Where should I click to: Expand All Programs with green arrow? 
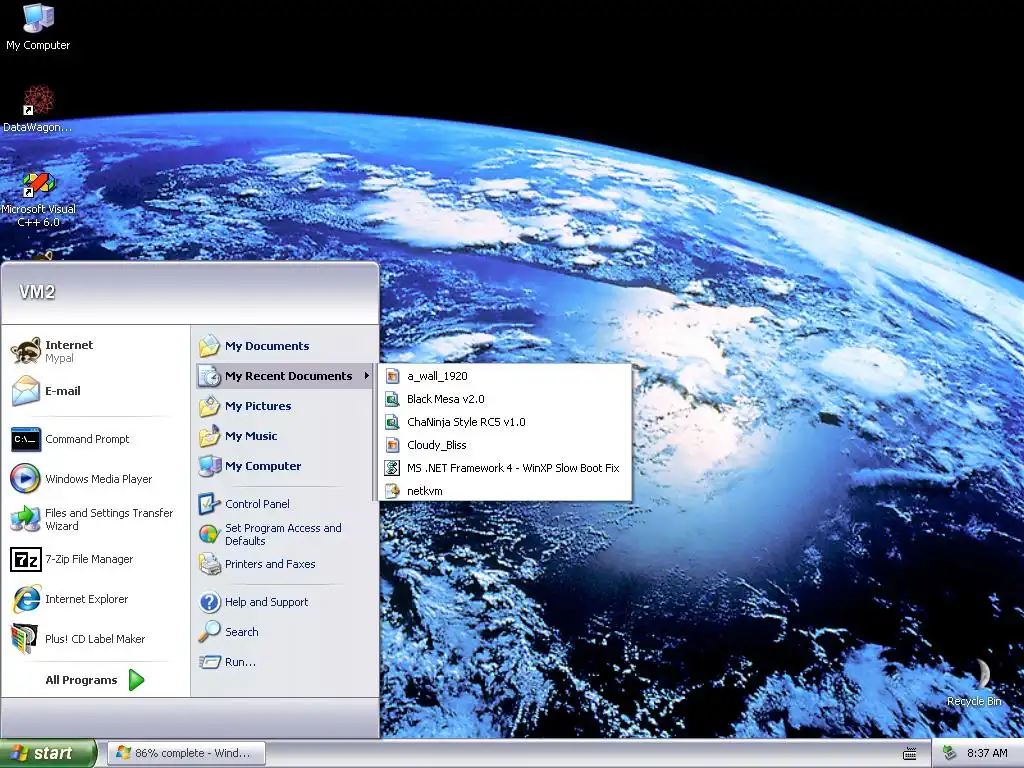[95, 680]
